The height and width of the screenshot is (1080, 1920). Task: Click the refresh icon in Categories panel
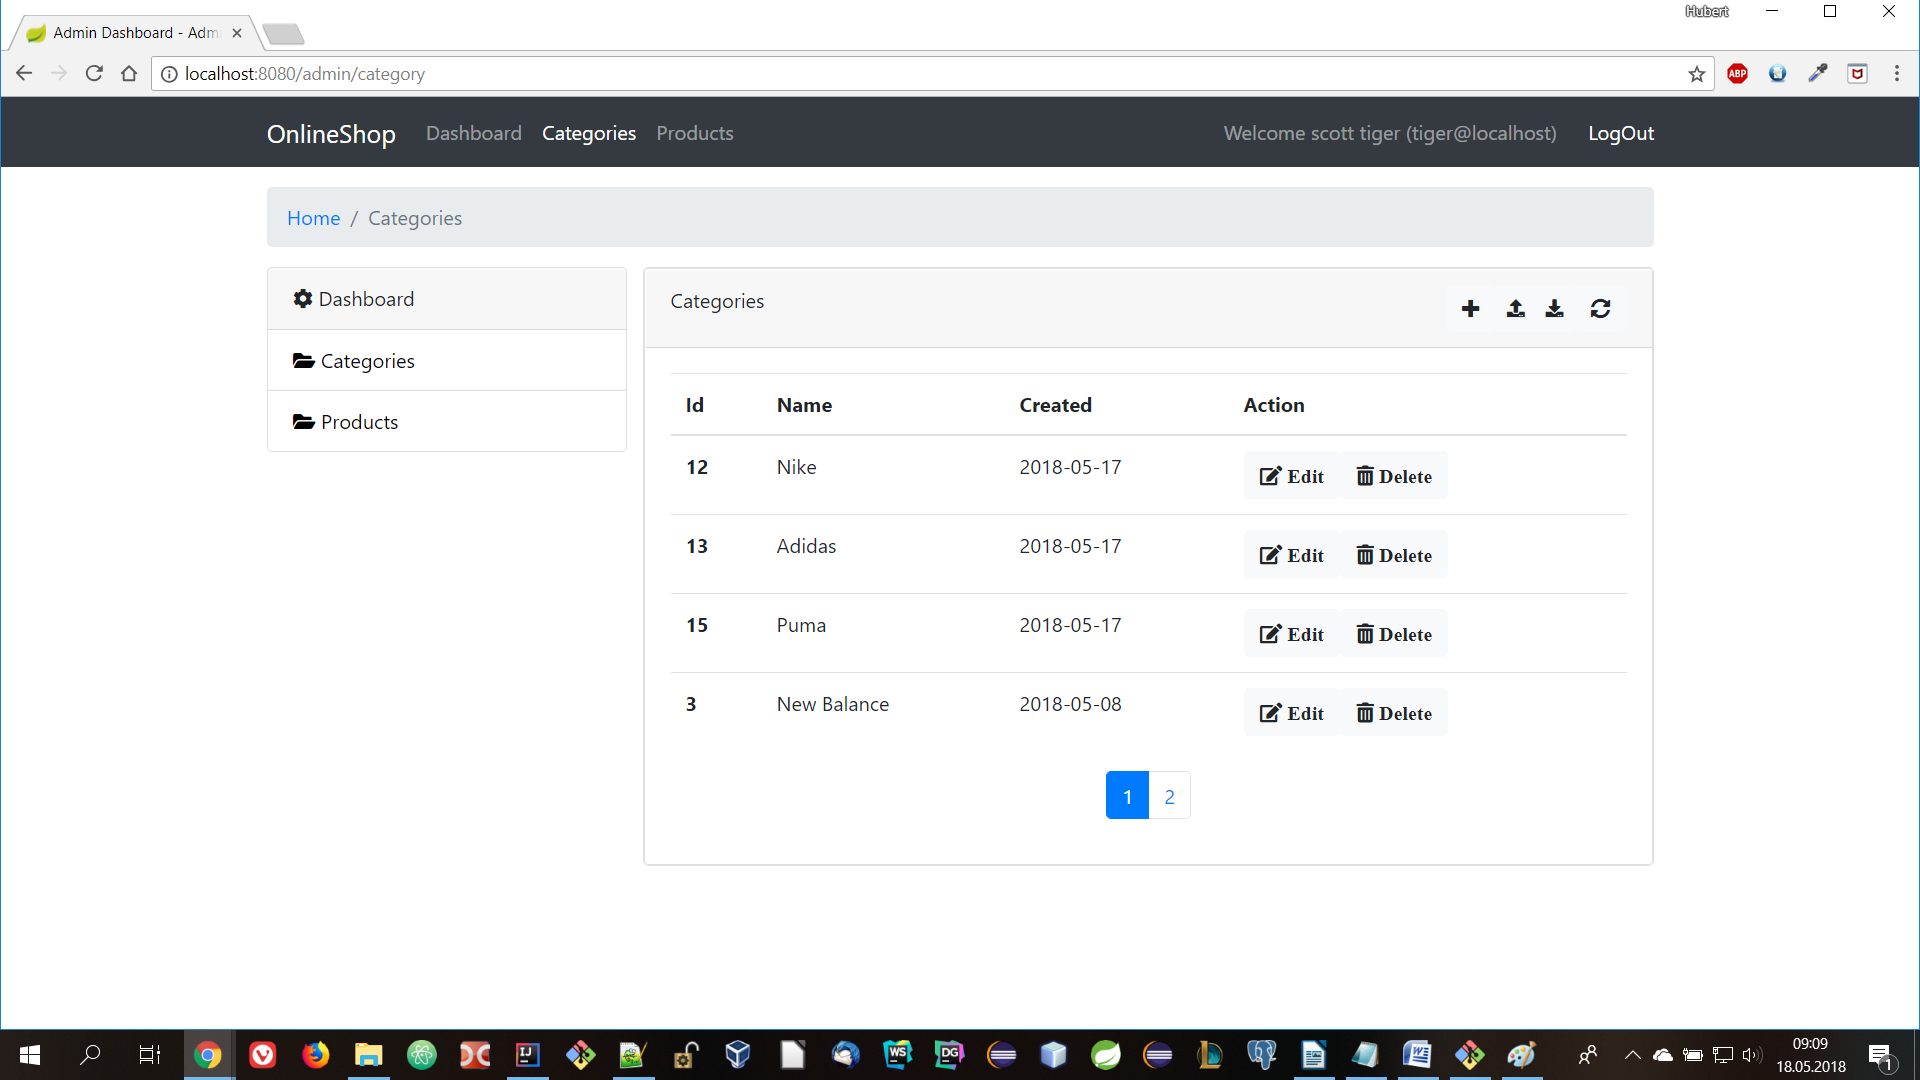coord(1600,309)
